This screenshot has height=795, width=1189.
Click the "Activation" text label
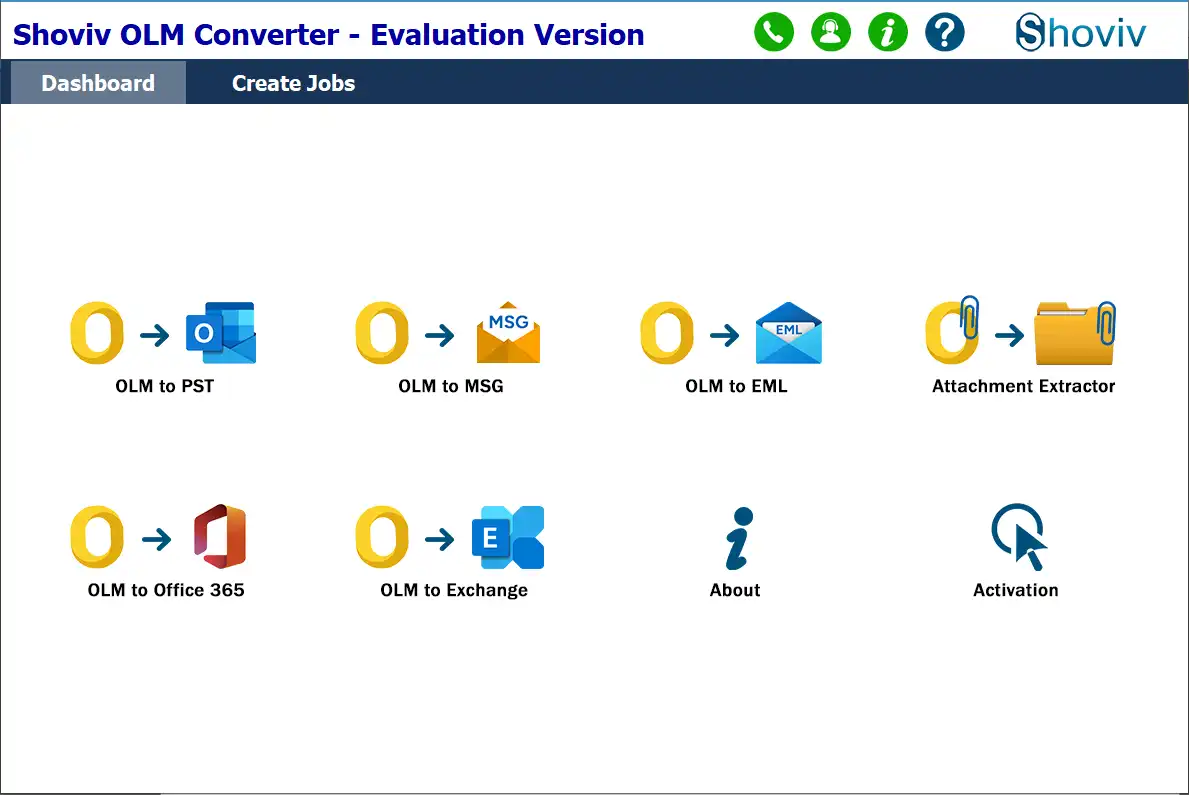[x=1015, y=590]
